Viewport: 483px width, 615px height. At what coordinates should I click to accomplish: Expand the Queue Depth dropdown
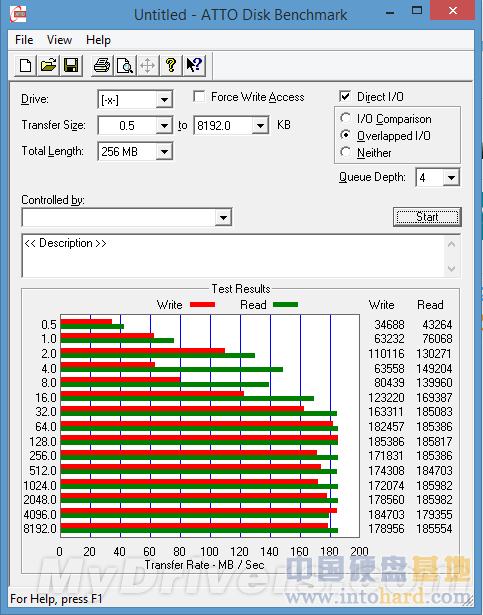(x=452, y=178)
